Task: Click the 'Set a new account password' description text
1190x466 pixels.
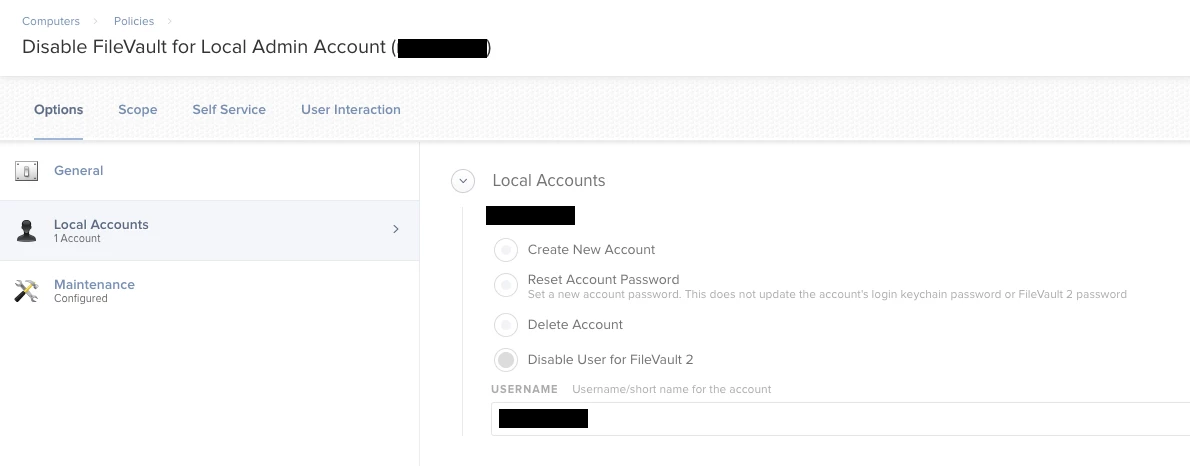Action: 827,294
